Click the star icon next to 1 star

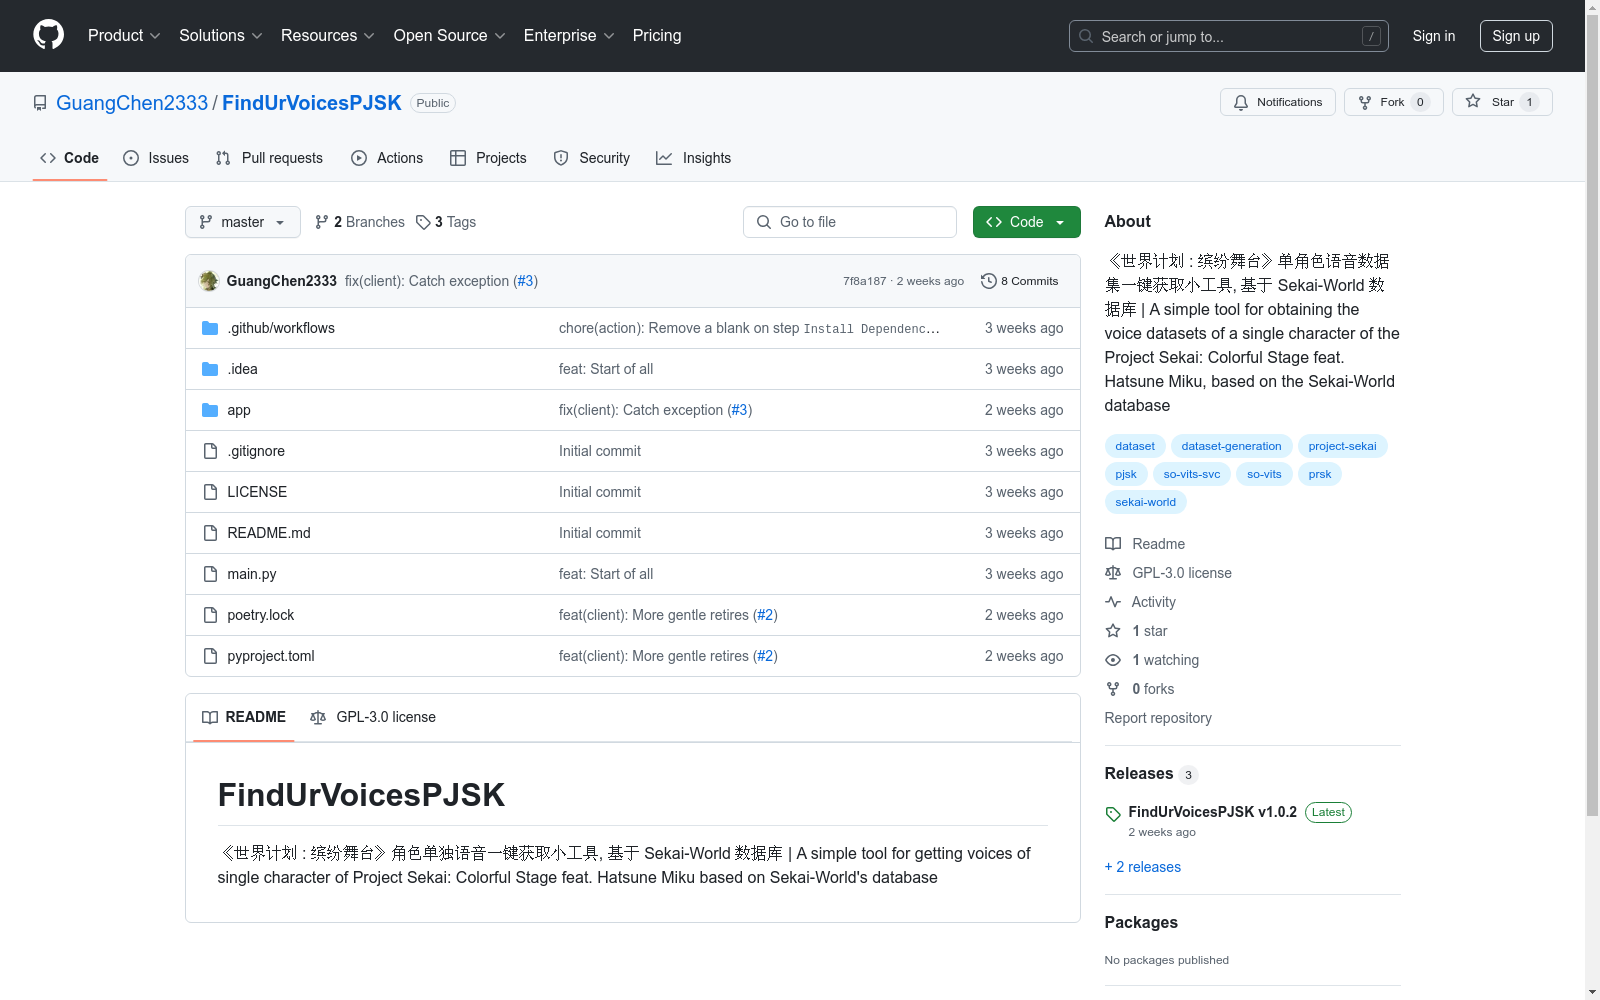point(1113,631)
